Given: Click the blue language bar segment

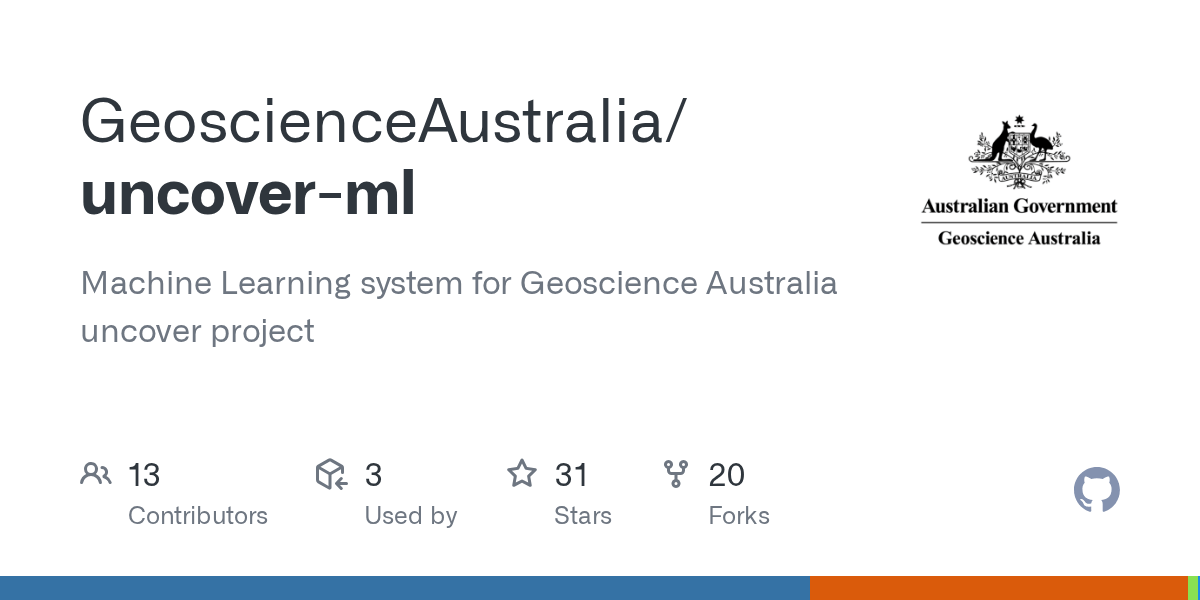Looking at the screenshot, I should click(x=404, y=588).
